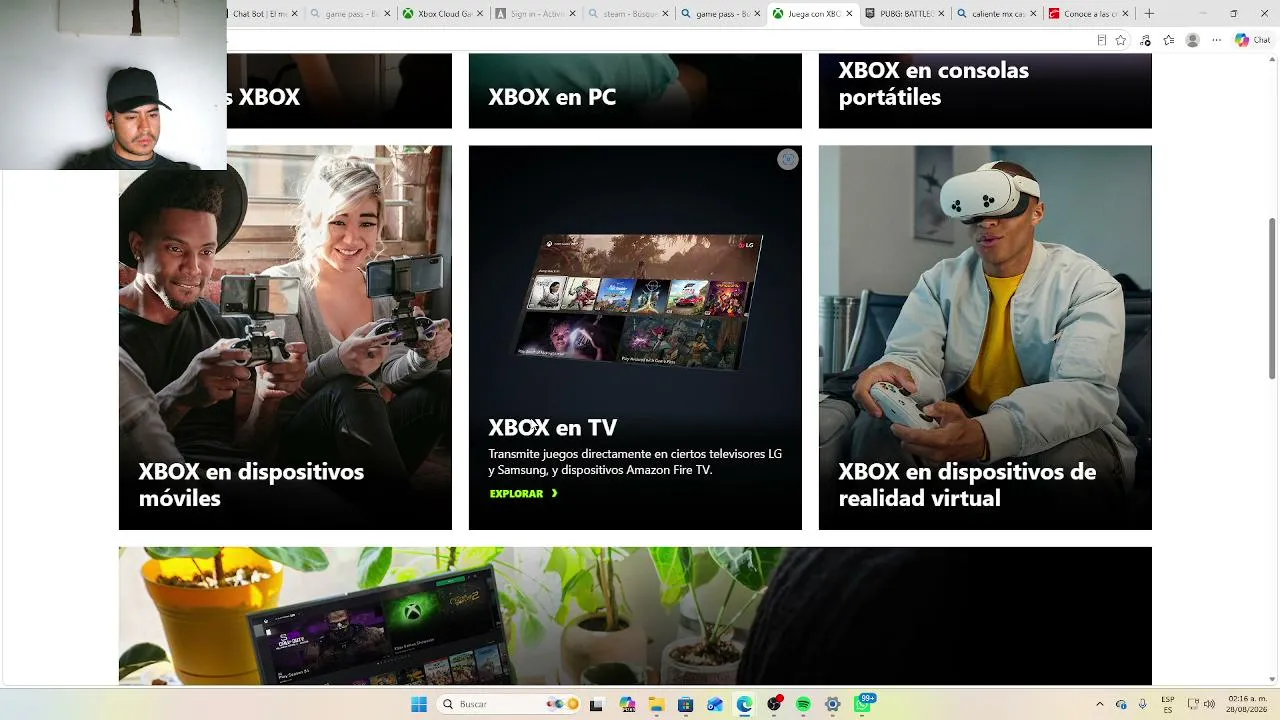1280x720 pixels.
Task: Open the Edge three-dots settings menu
Action: pyautogui.click(x=1217, y=40)
